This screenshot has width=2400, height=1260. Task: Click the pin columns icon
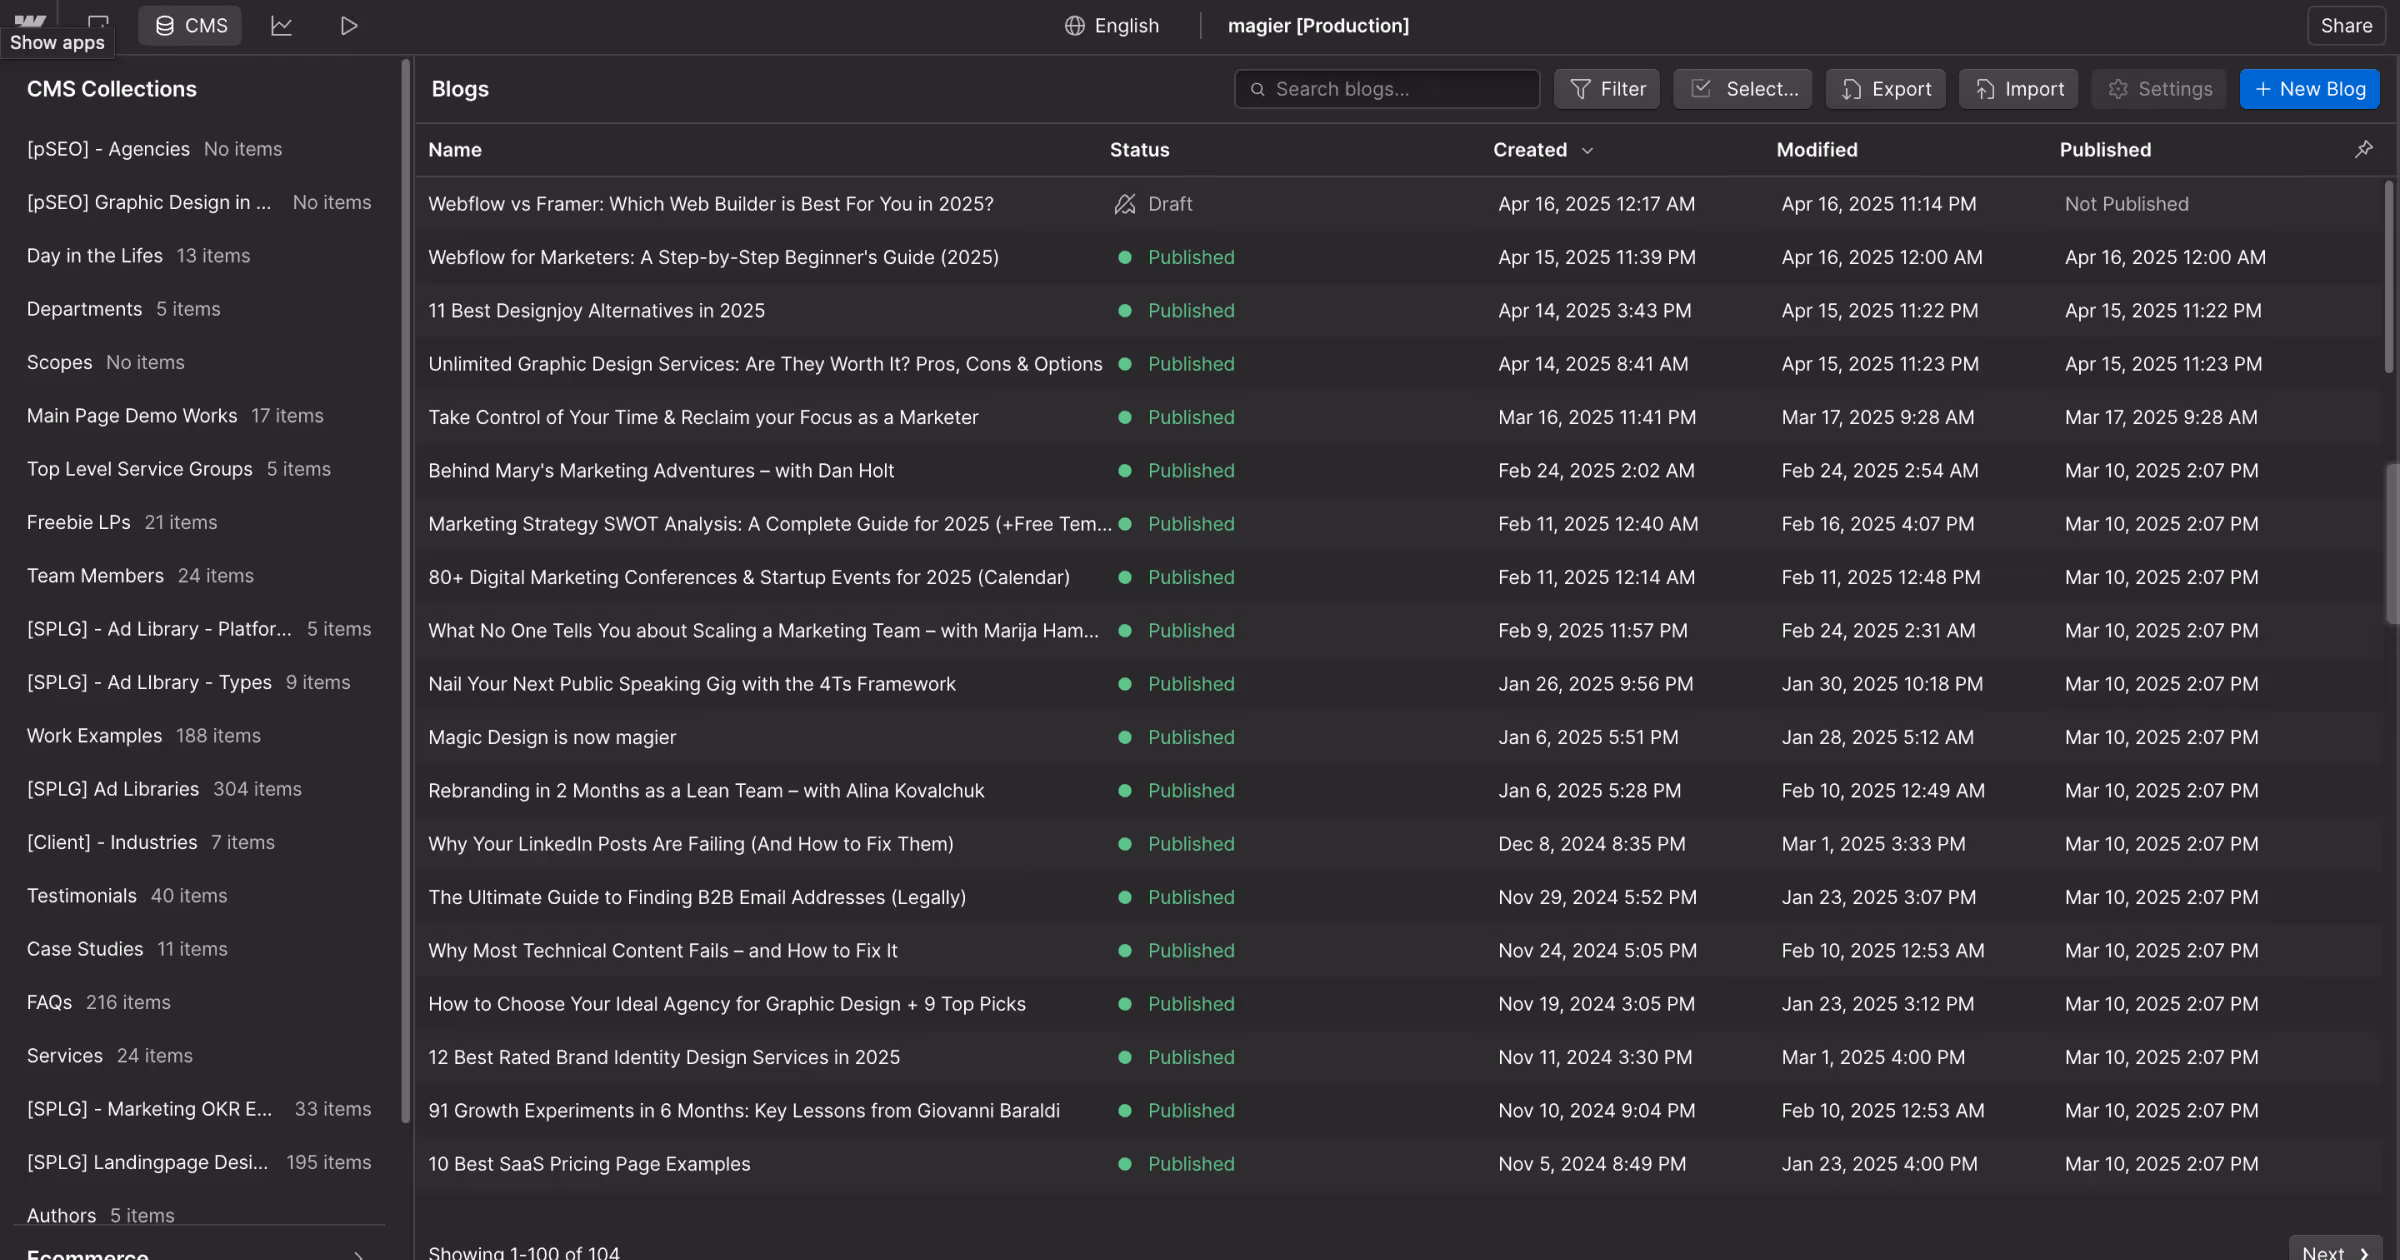tap(2363, 149)
